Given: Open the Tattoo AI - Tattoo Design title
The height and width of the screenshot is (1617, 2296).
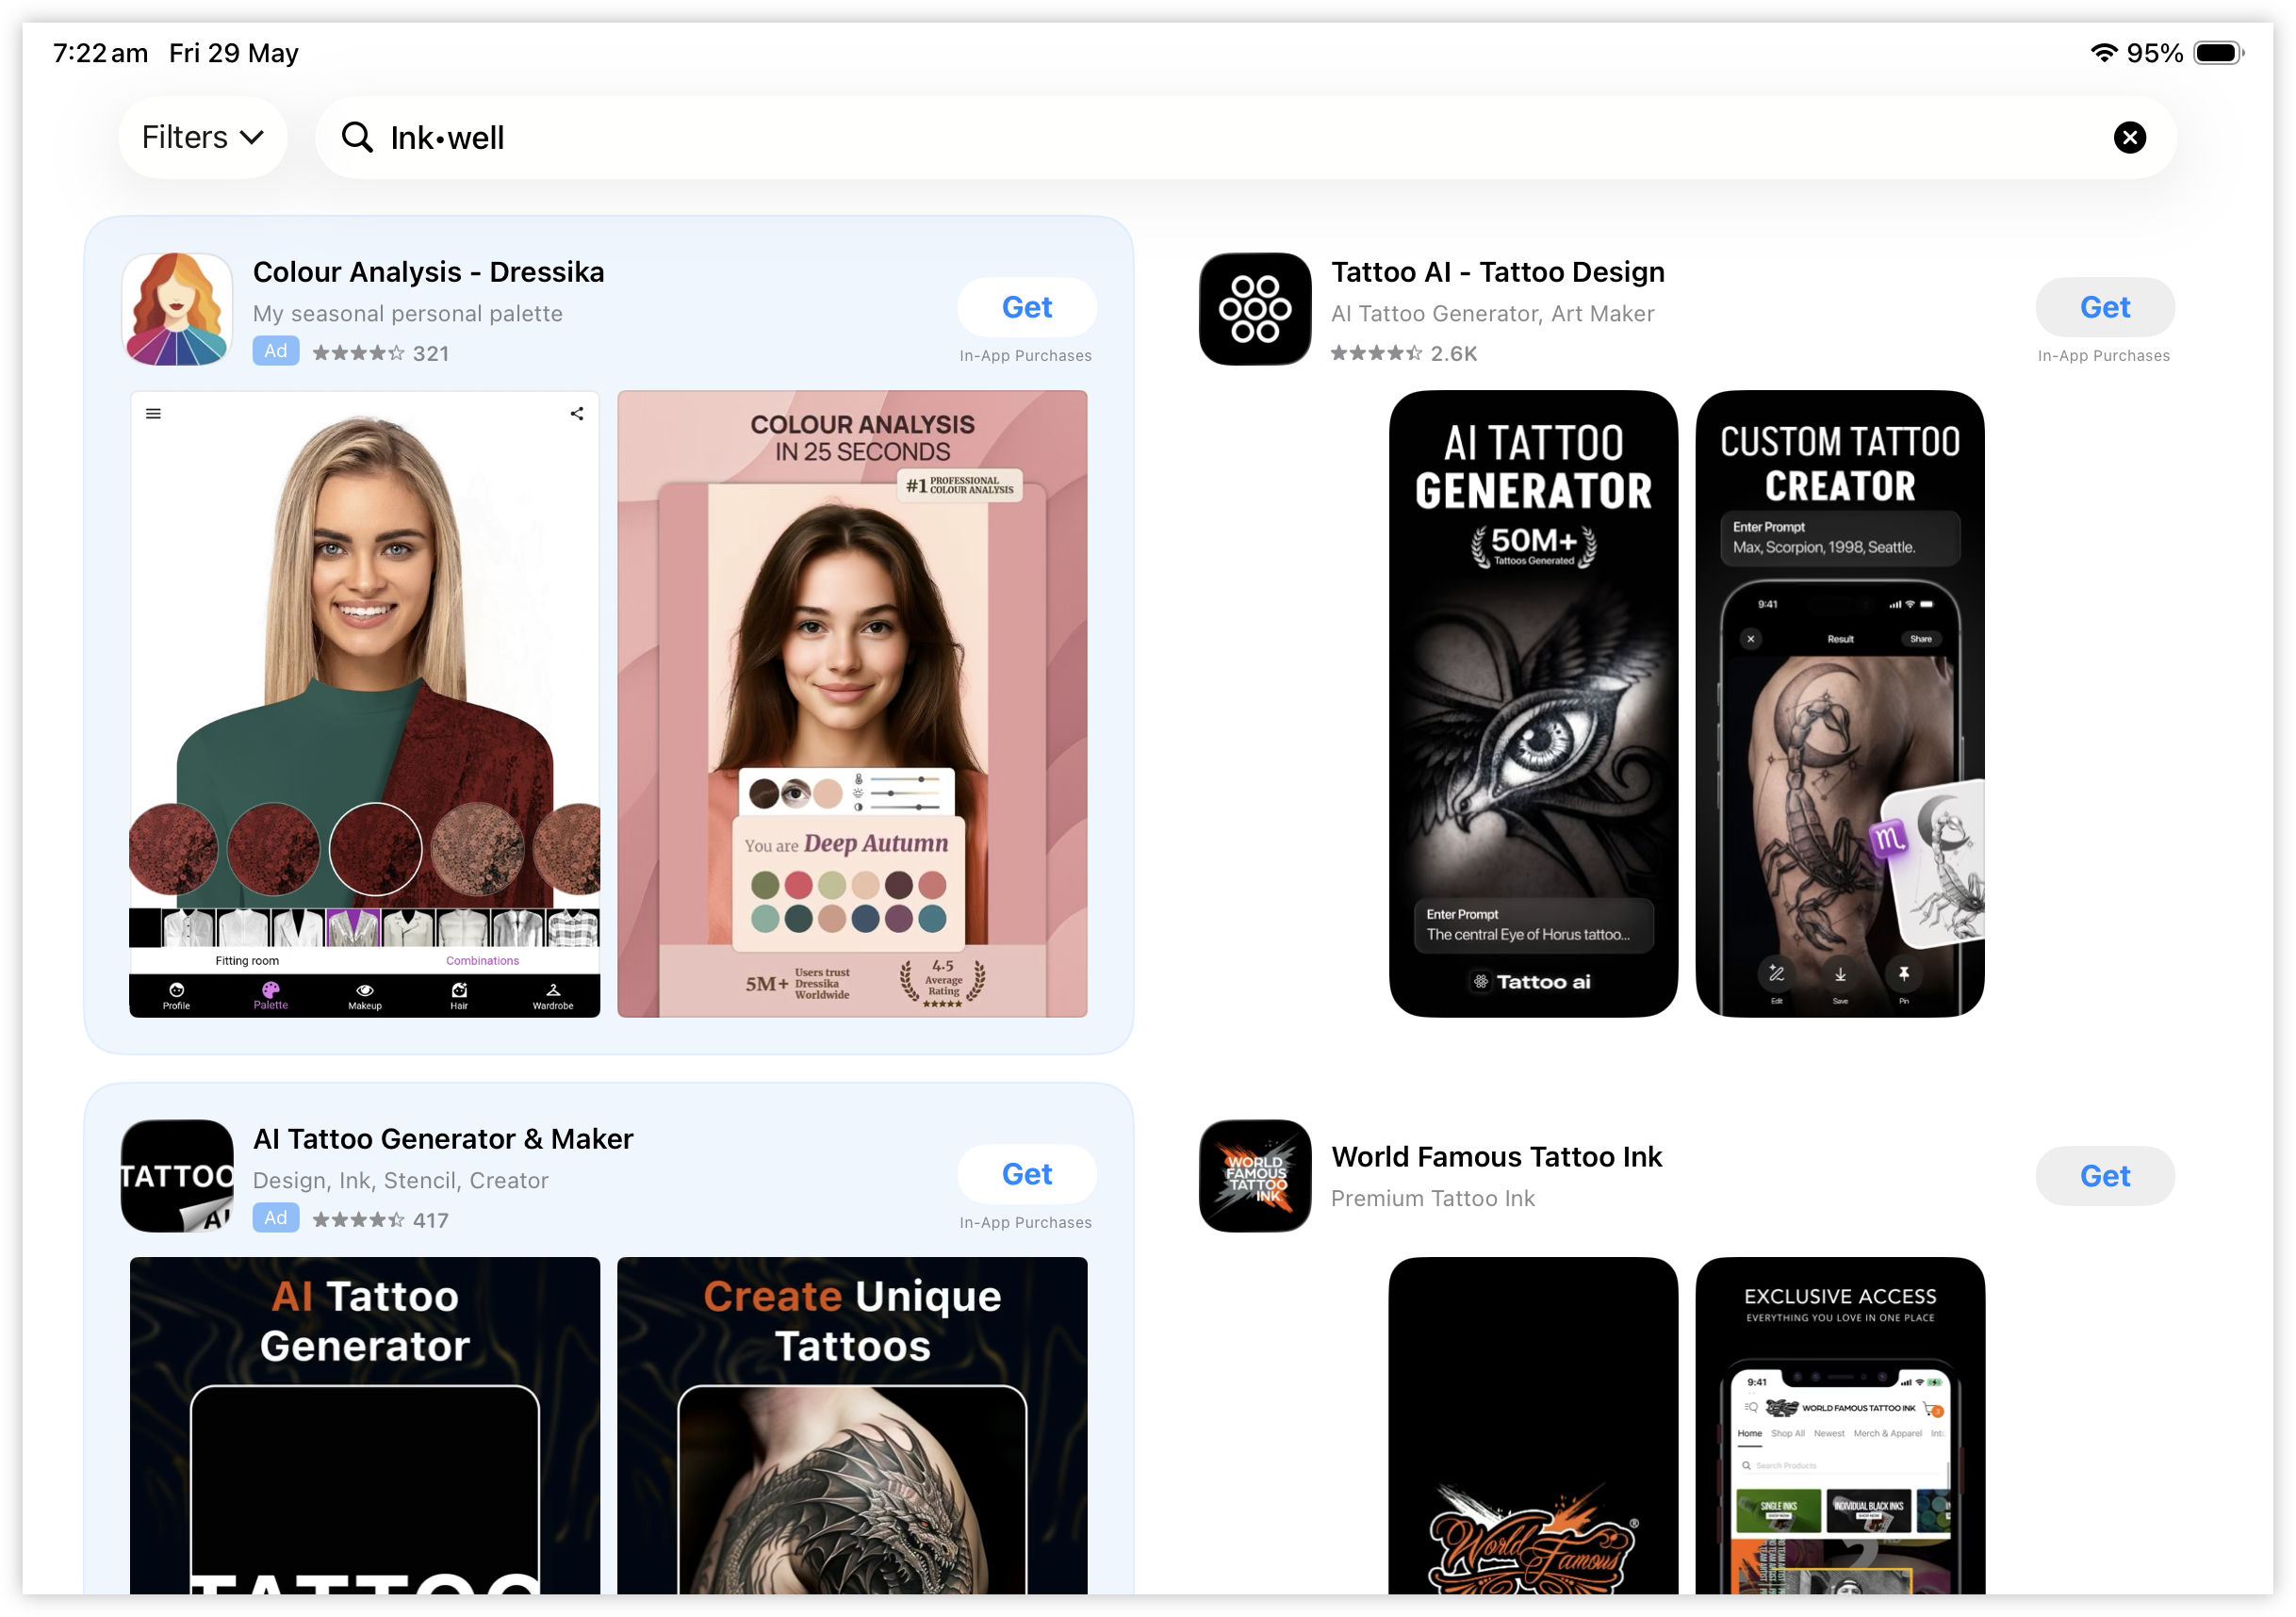Looking at the screenshot, I should 1498,272.
